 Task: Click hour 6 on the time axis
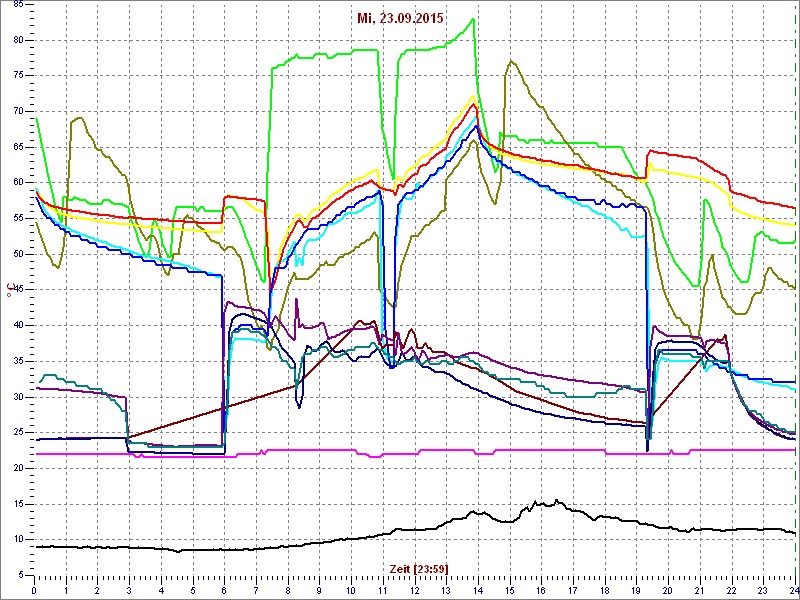click(x=224, y=592)
